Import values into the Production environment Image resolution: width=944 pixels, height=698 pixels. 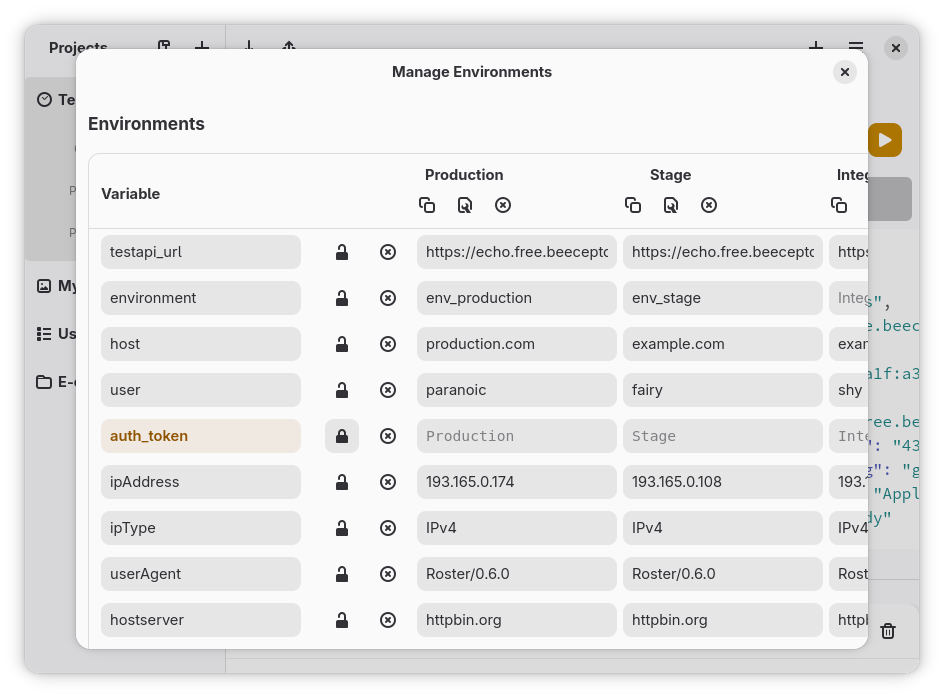(465, 205)
